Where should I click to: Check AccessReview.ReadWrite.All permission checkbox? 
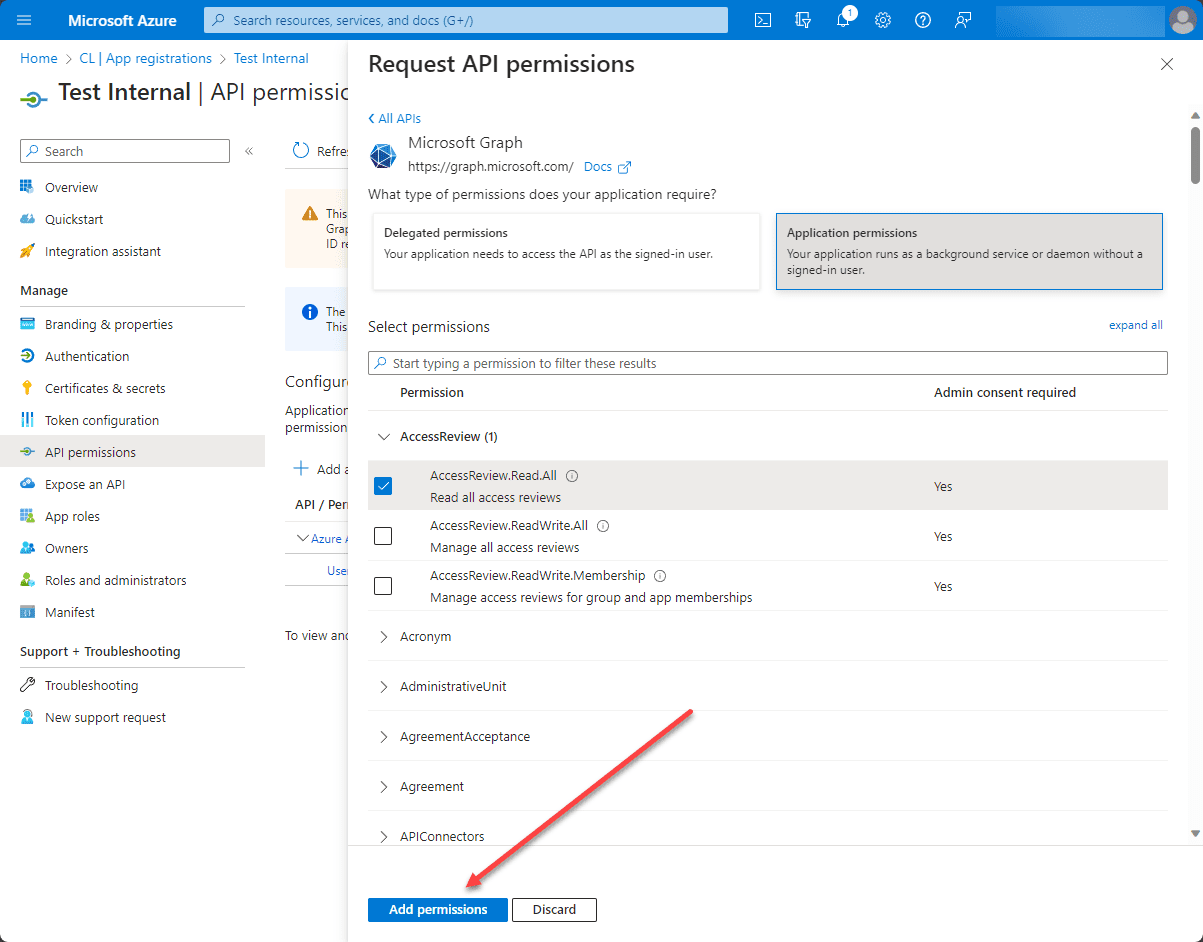tap(383, 536)
